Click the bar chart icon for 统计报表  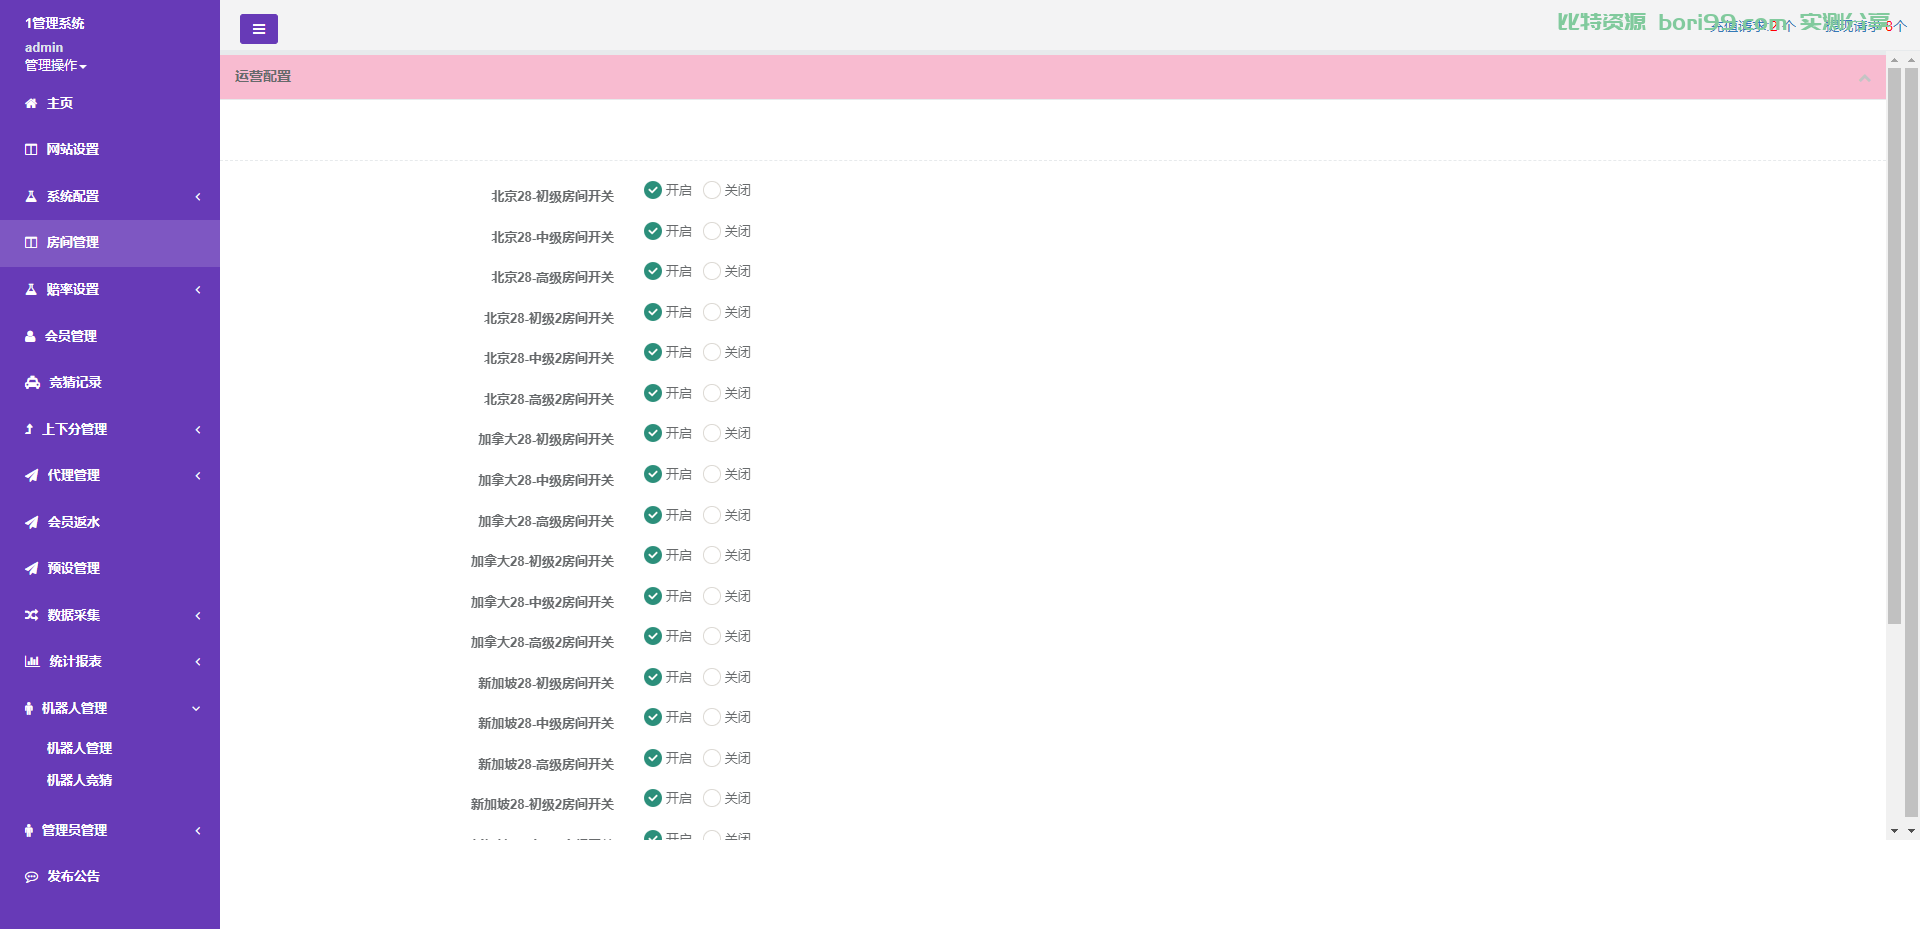pos(32,661)
